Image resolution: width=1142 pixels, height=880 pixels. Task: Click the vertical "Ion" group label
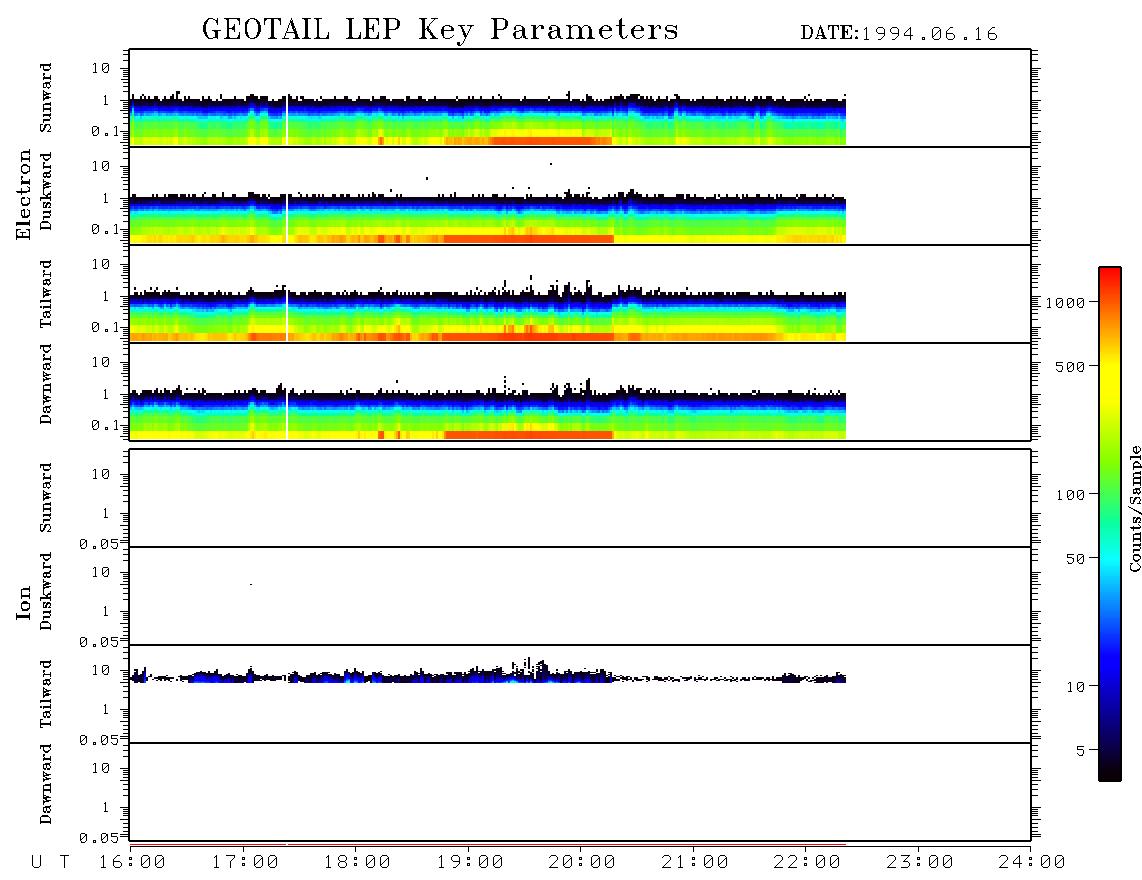click(24, 602)
